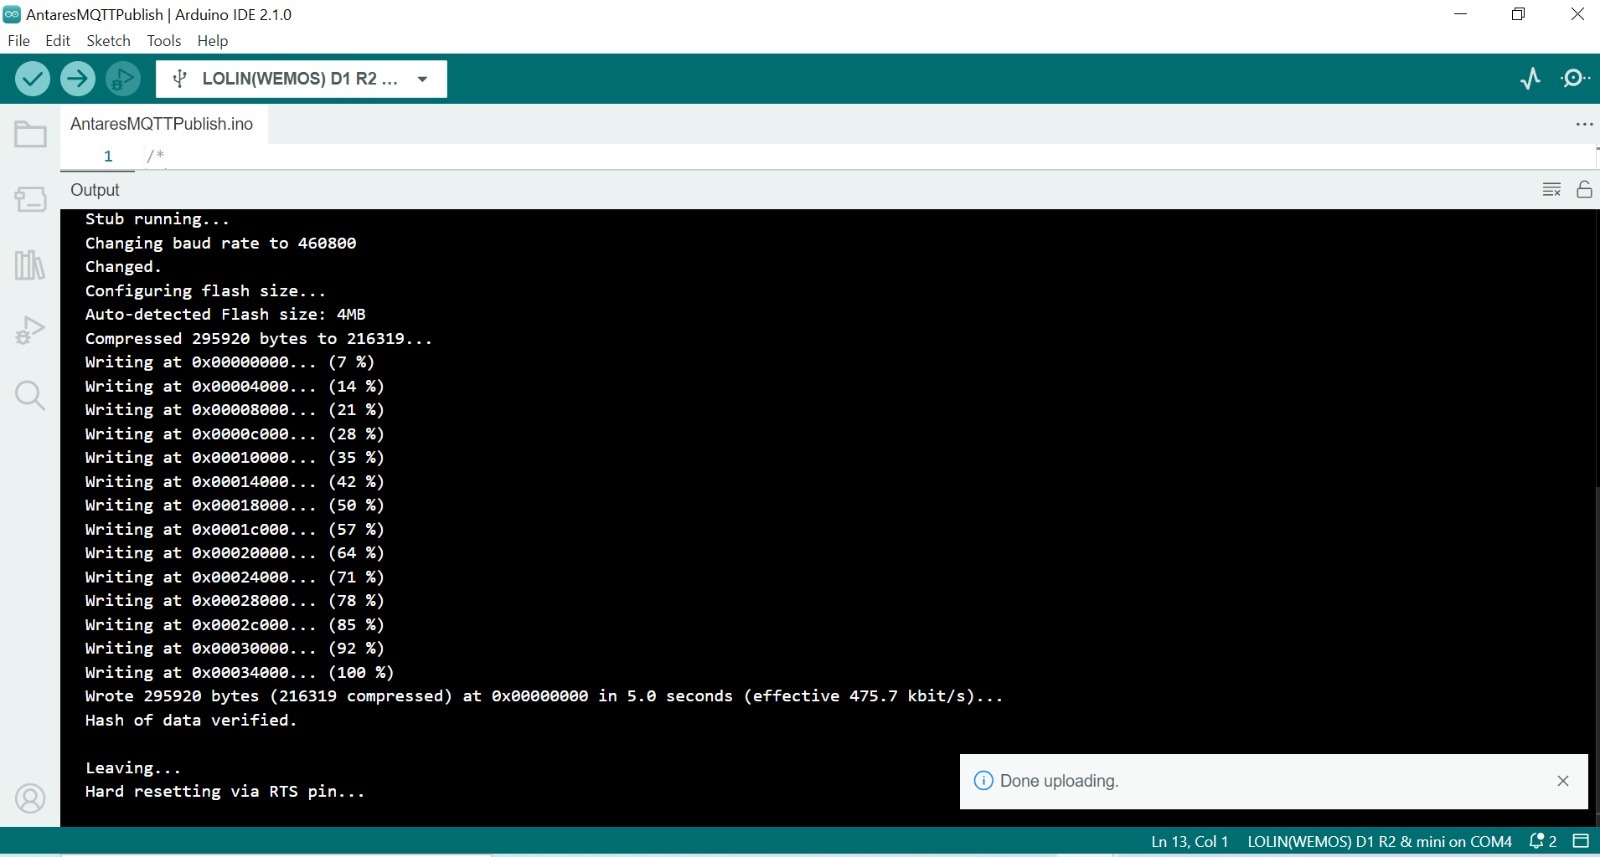
Task: Open the Debug panel sidebar icon
Action: tap(30, 330)
